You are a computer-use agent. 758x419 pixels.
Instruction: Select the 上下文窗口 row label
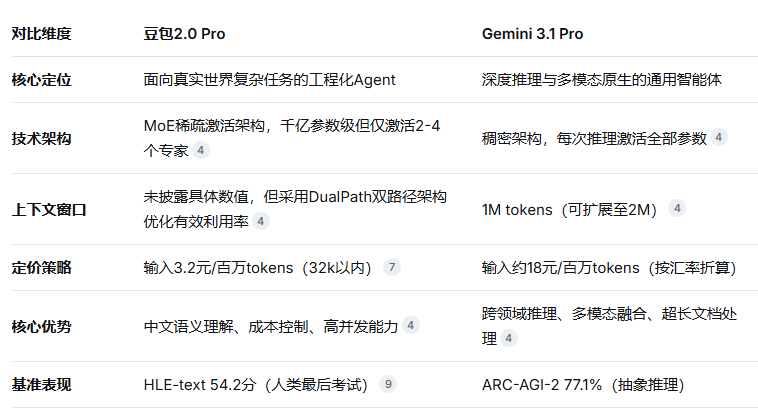[x=48, y=209]
